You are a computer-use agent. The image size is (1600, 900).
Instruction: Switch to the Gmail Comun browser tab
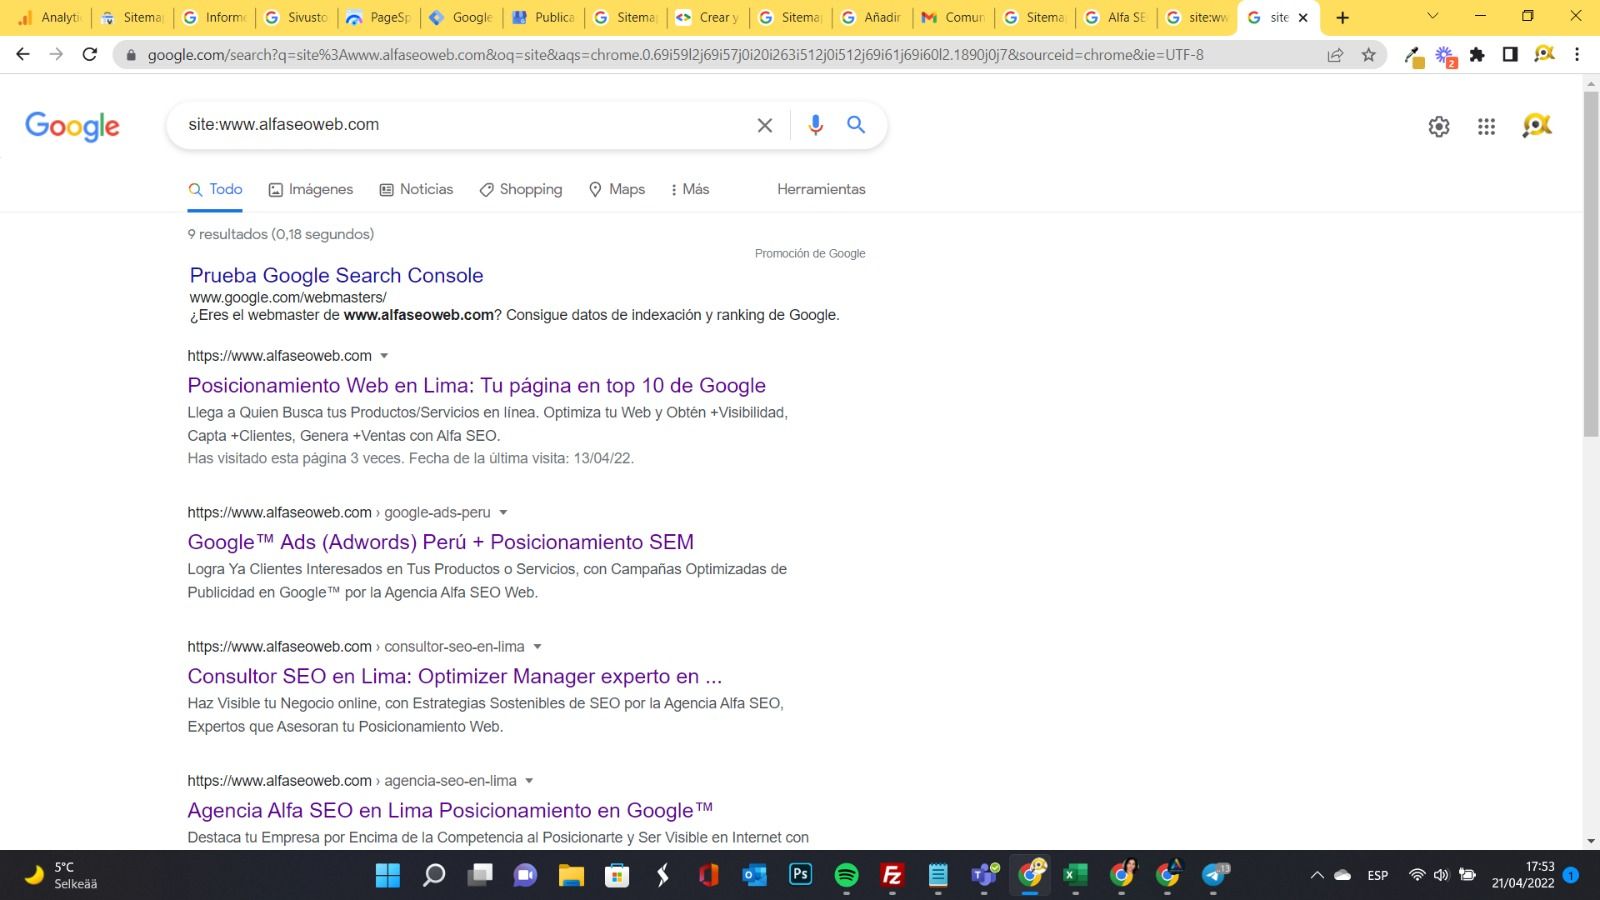(x=953, y=18)
